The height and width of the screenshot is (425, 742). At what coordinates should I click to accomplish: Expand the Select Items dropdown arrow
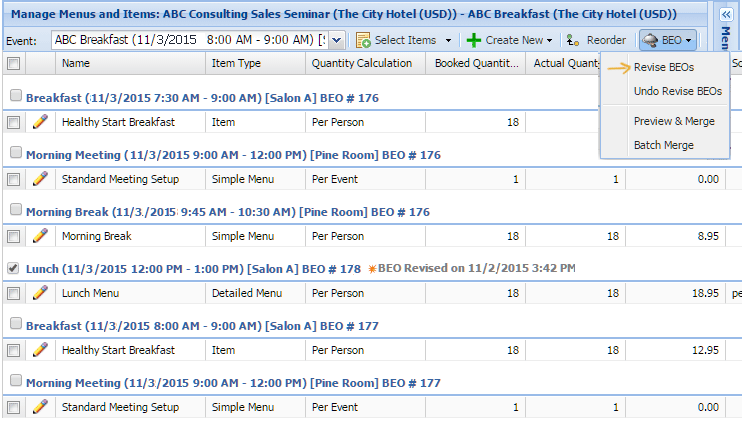[448, 41]
